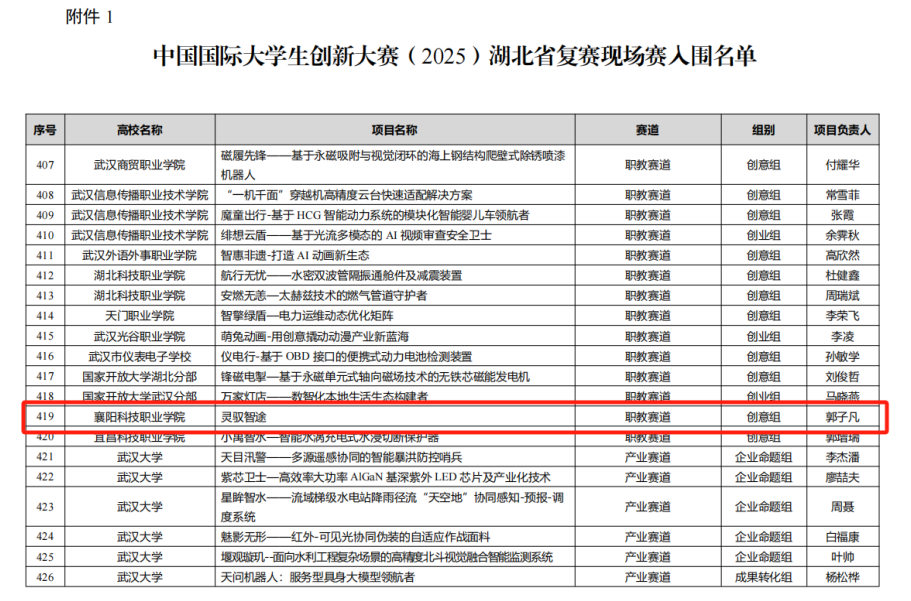Click the 武汉外语外事职业学院 cell
This screenshot has height=601, width=911.
tap(139, 255)
